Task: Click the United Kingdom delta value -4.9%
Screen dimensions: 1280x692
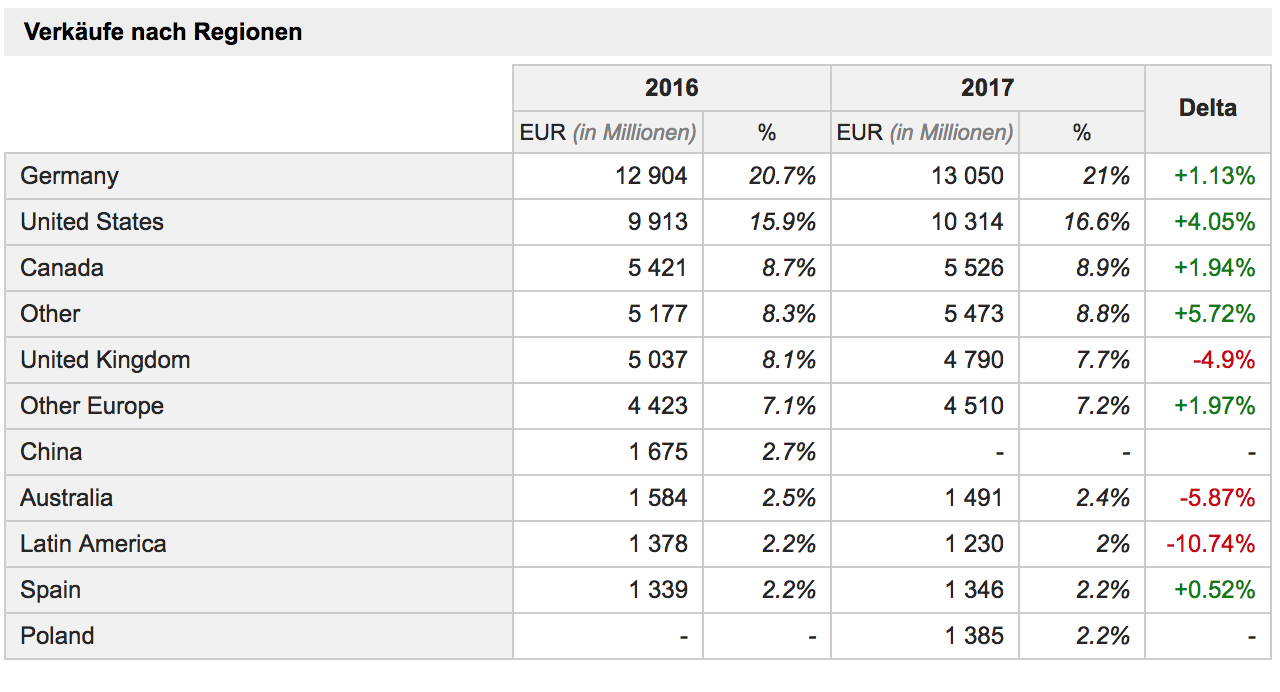Action: [x=1223, y=360]
